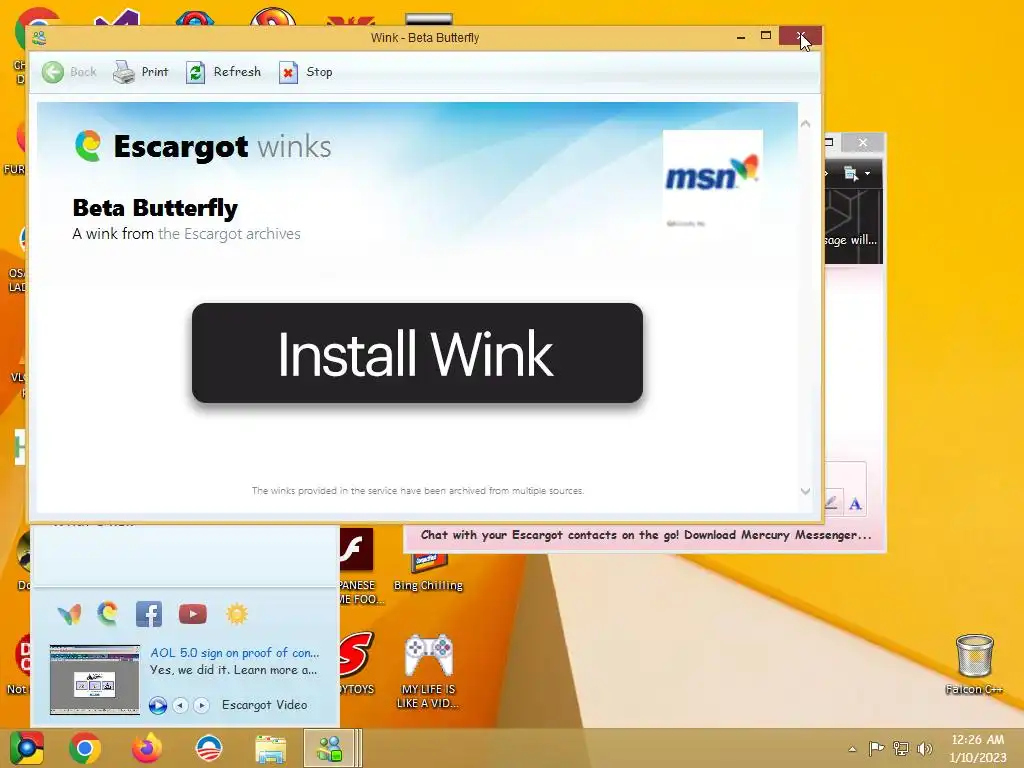The width and height of the screenshot is (1024, 768).
Task: Click the MSN butterfly wink preview
Action: tap(712, 178)
